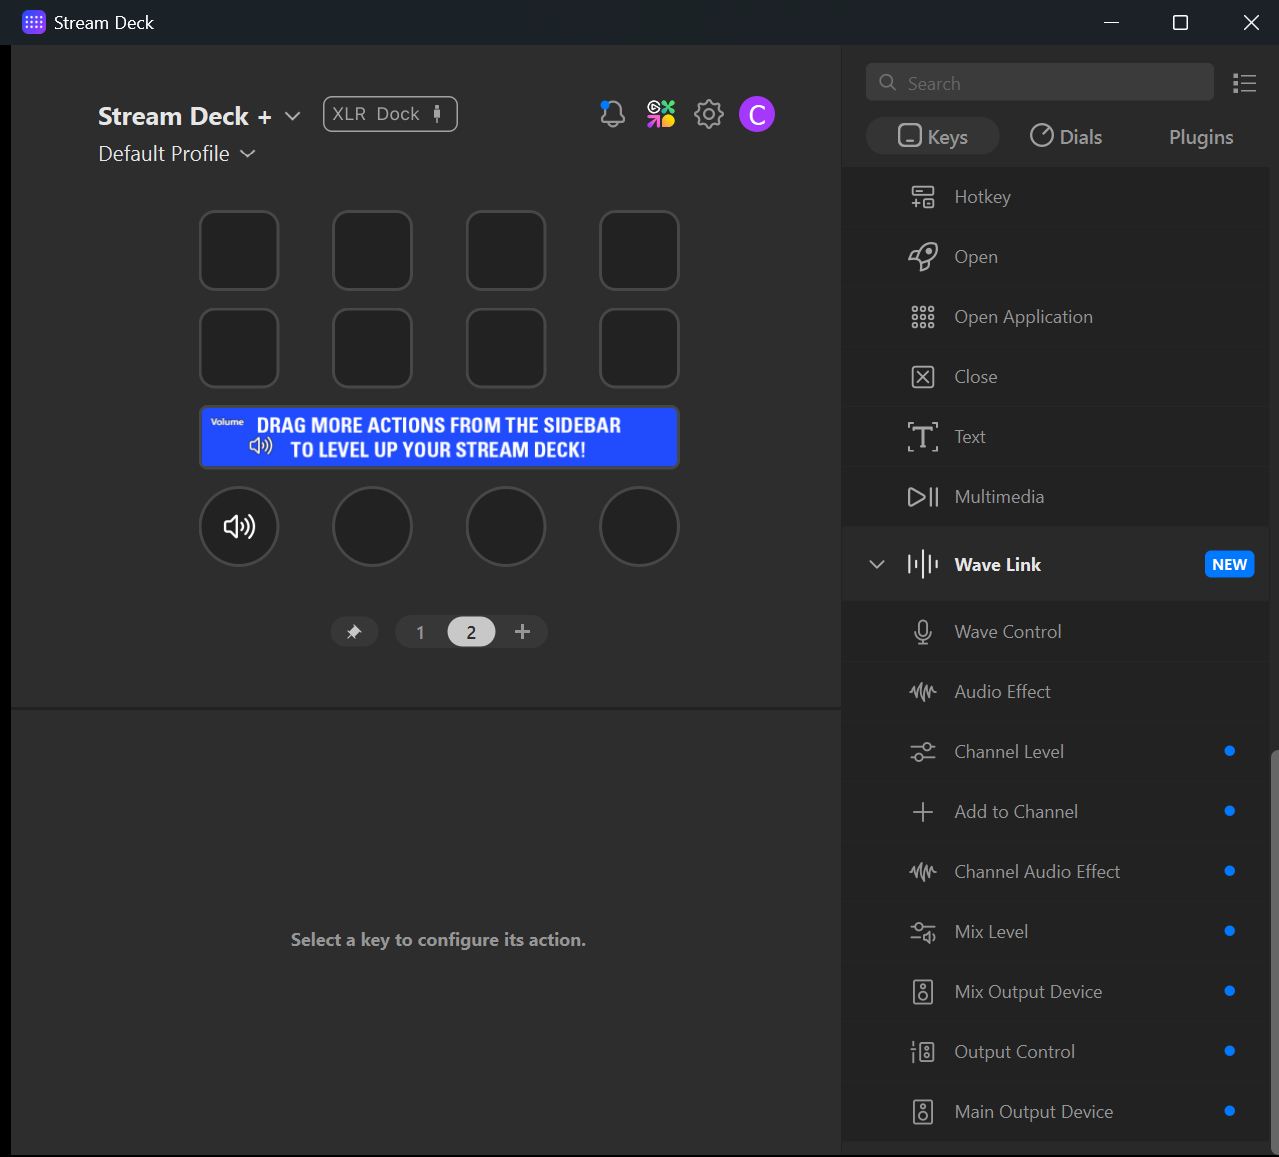This screenshot has width=1279, height=1157.
Task: Choose the Open Application action
Action: [1023, 317]
